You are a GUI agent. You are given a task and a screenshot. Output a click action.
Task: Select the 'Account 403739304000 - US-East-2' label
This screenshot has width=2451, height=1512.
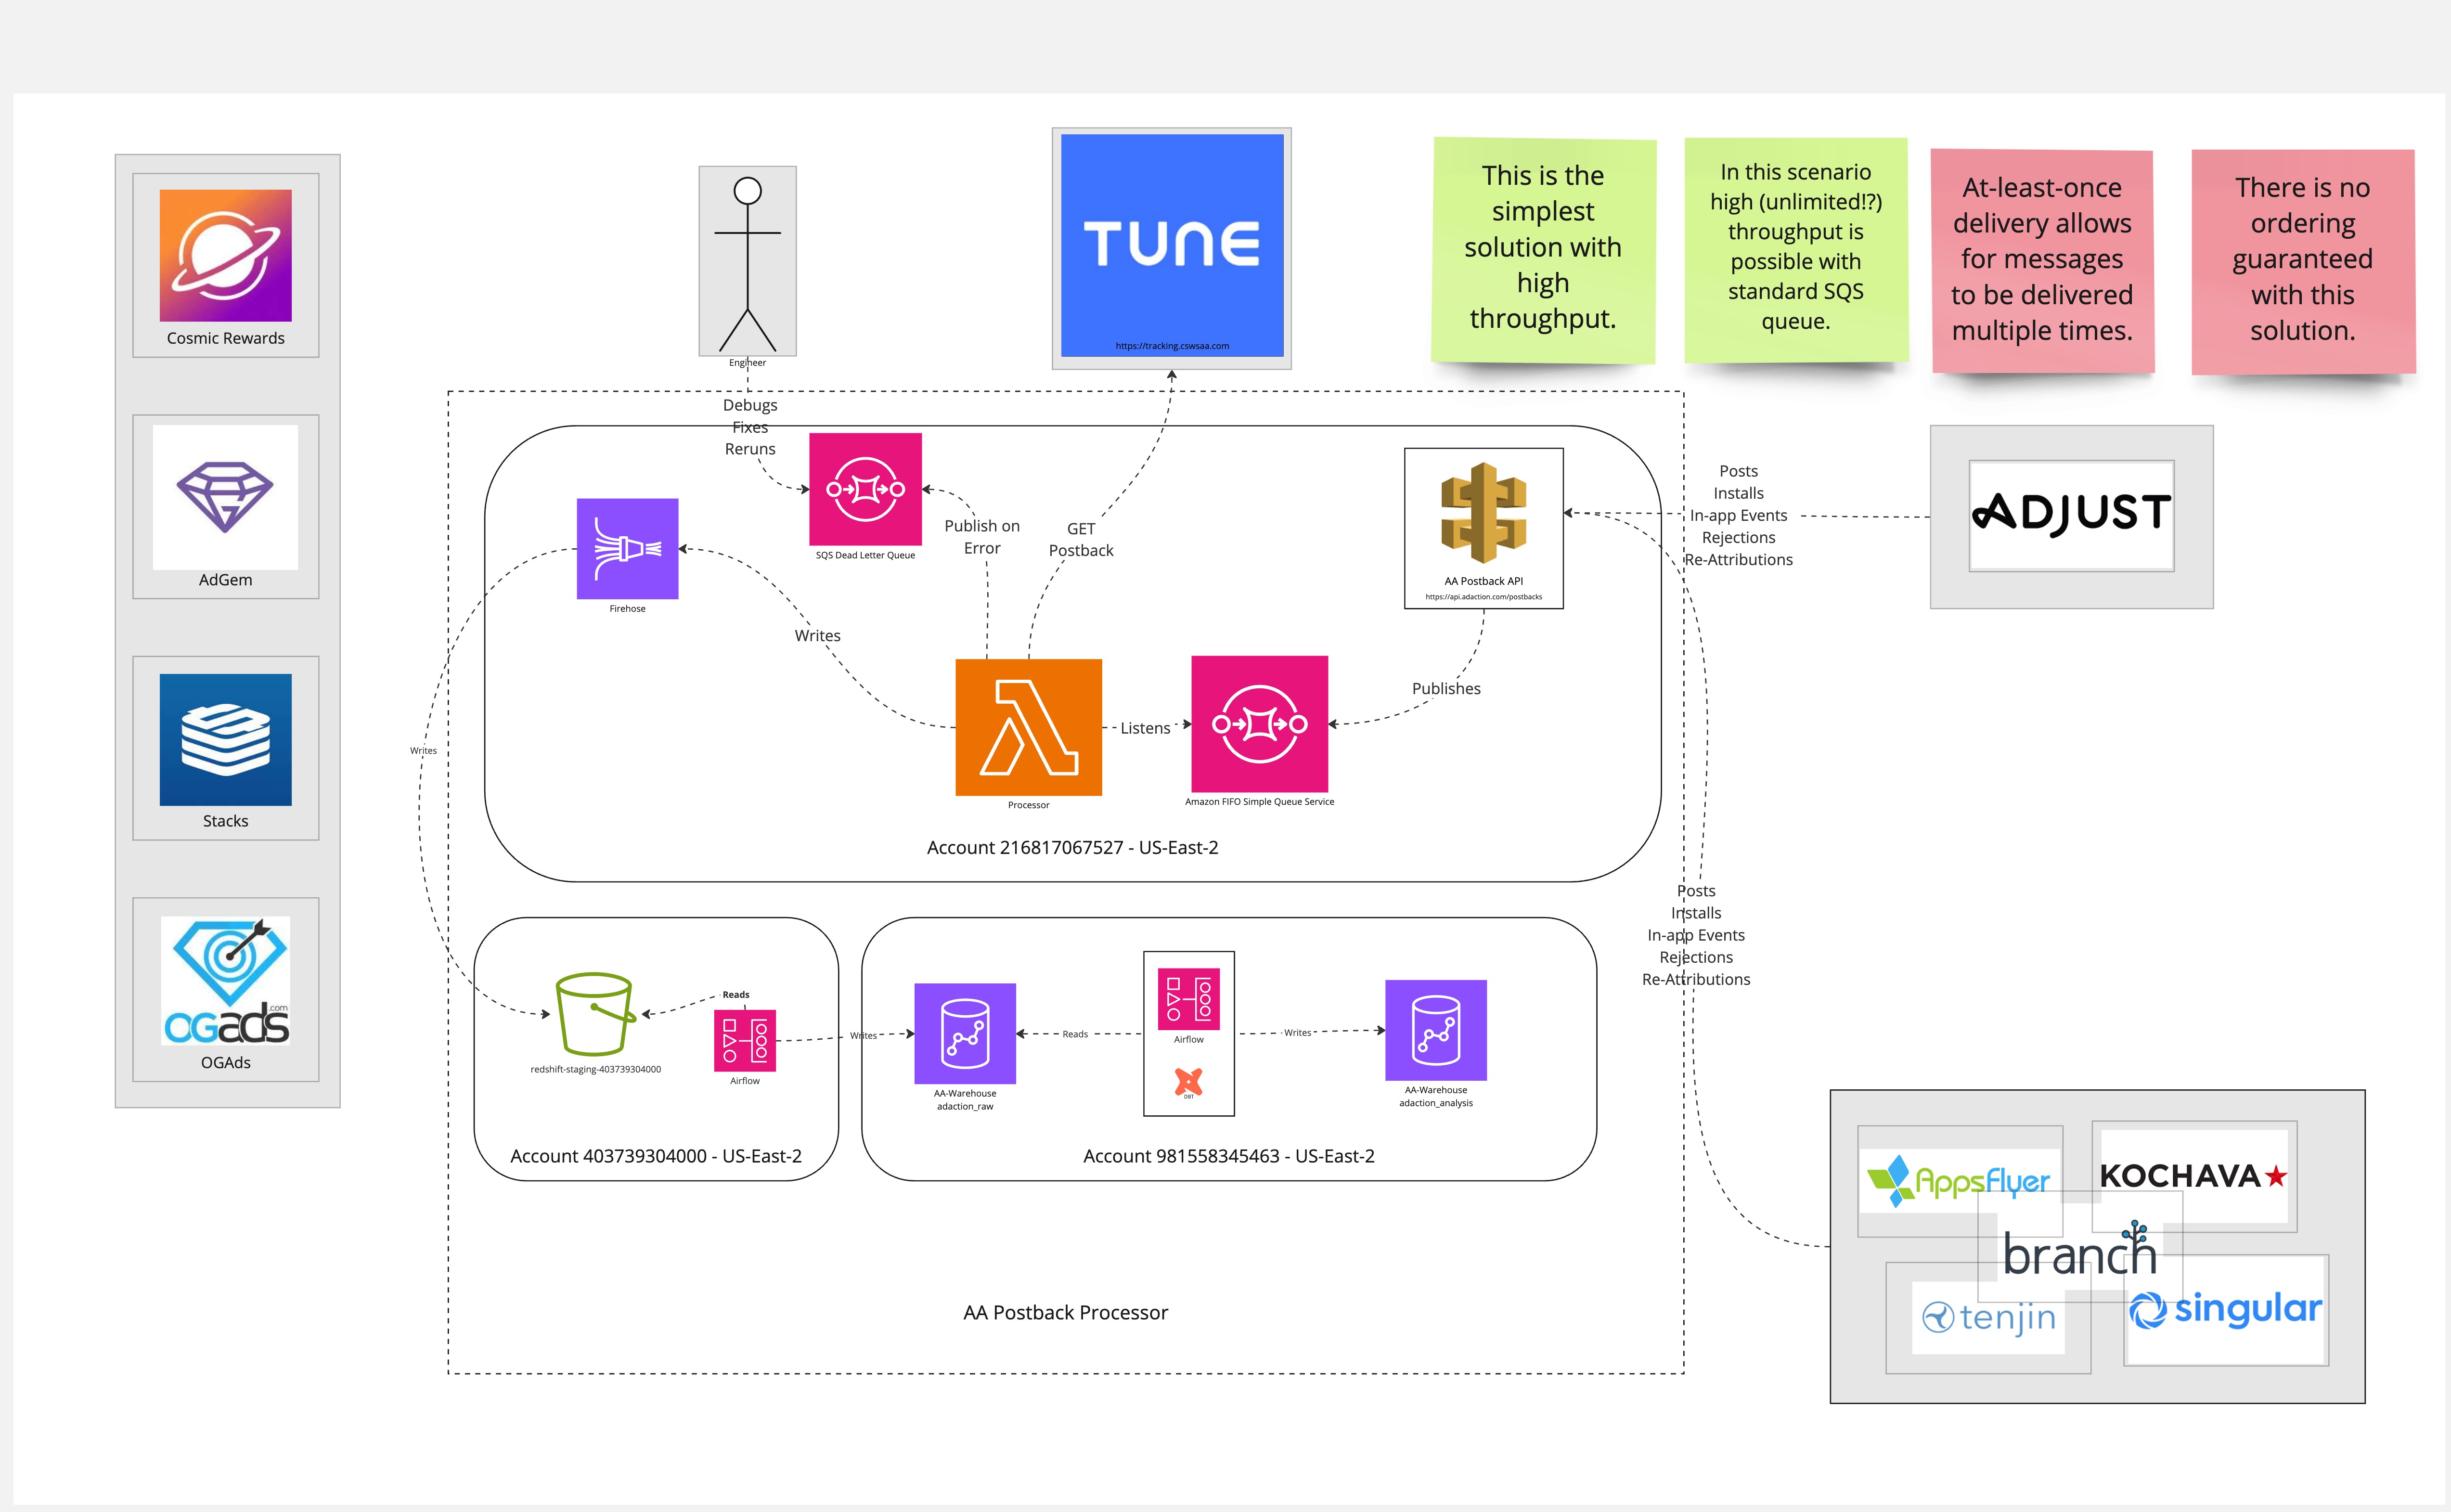pos(656,1156)
